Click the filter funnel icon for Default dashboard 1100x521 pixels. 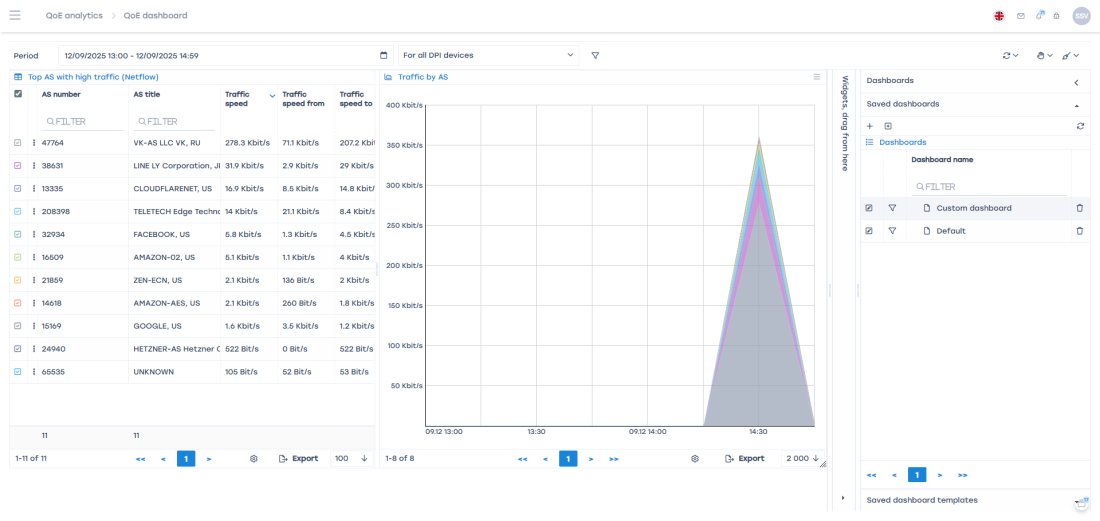click(892, 231)
